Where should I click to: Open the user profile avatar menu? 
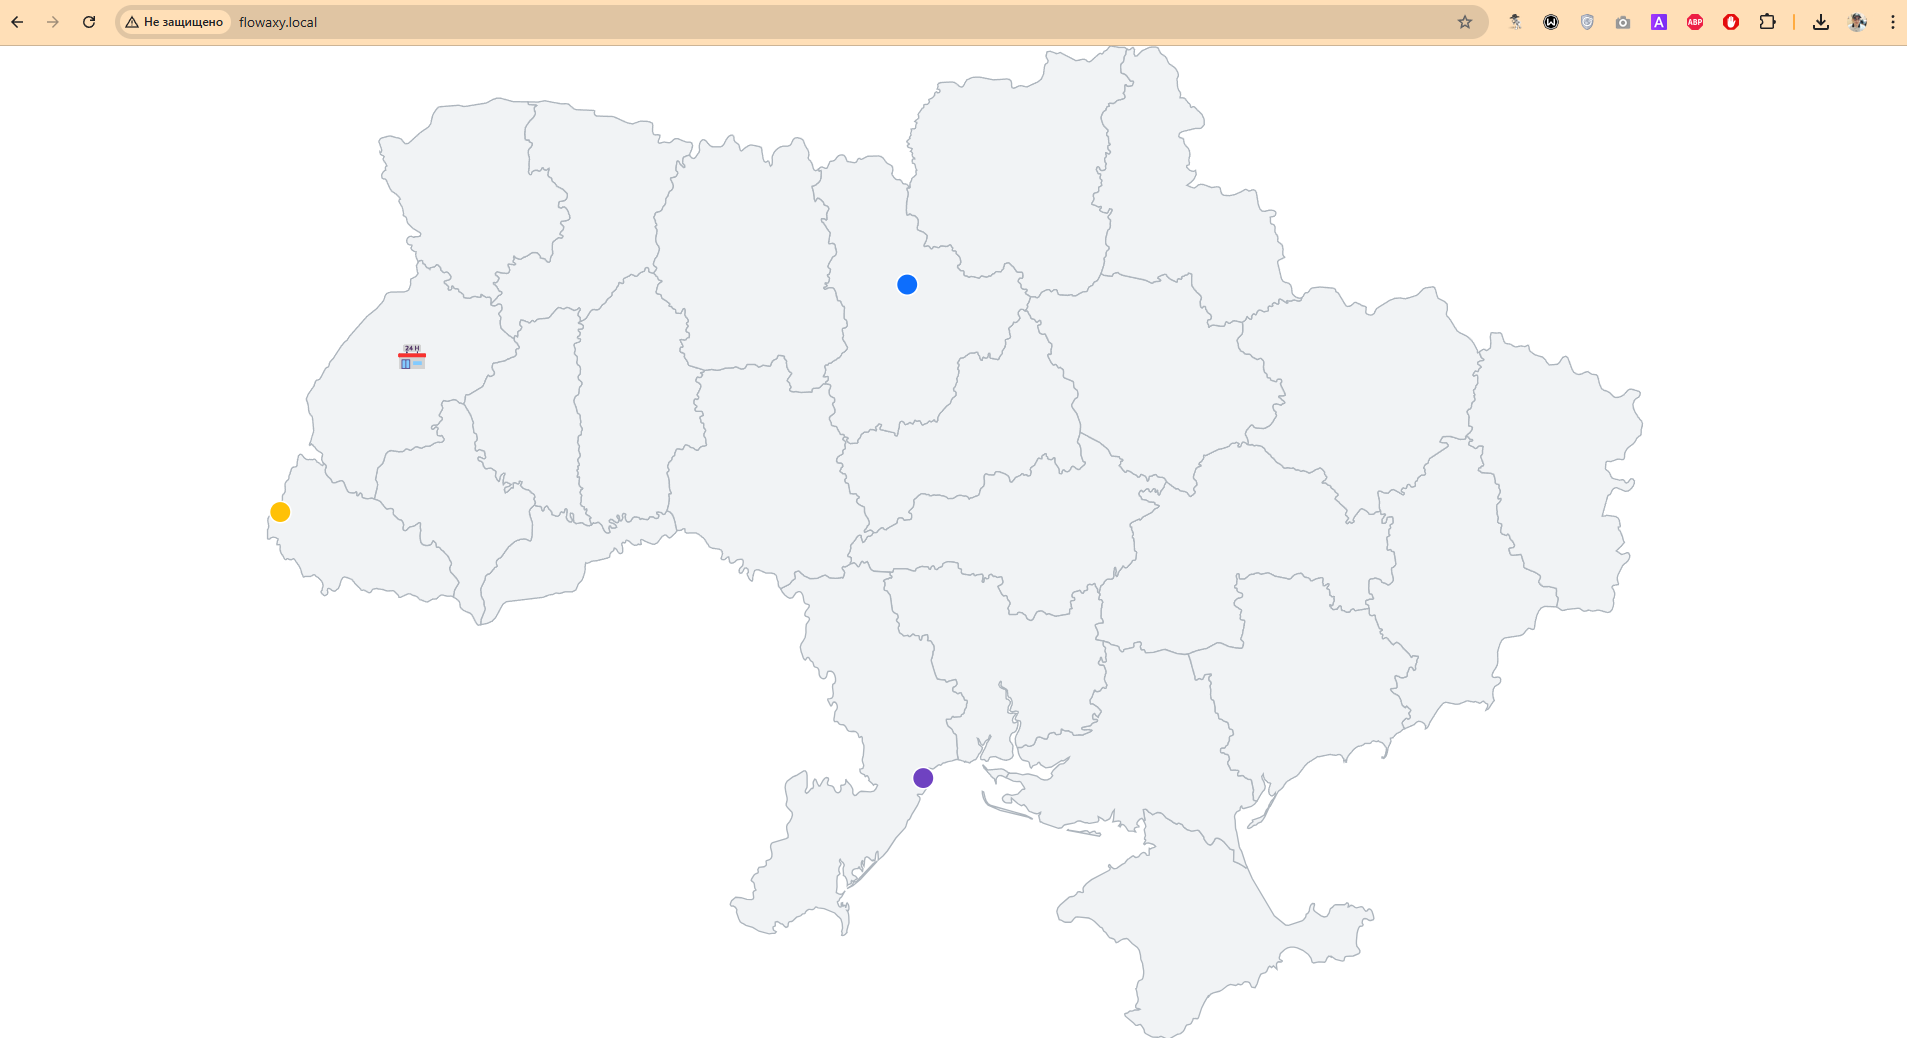1857,22
